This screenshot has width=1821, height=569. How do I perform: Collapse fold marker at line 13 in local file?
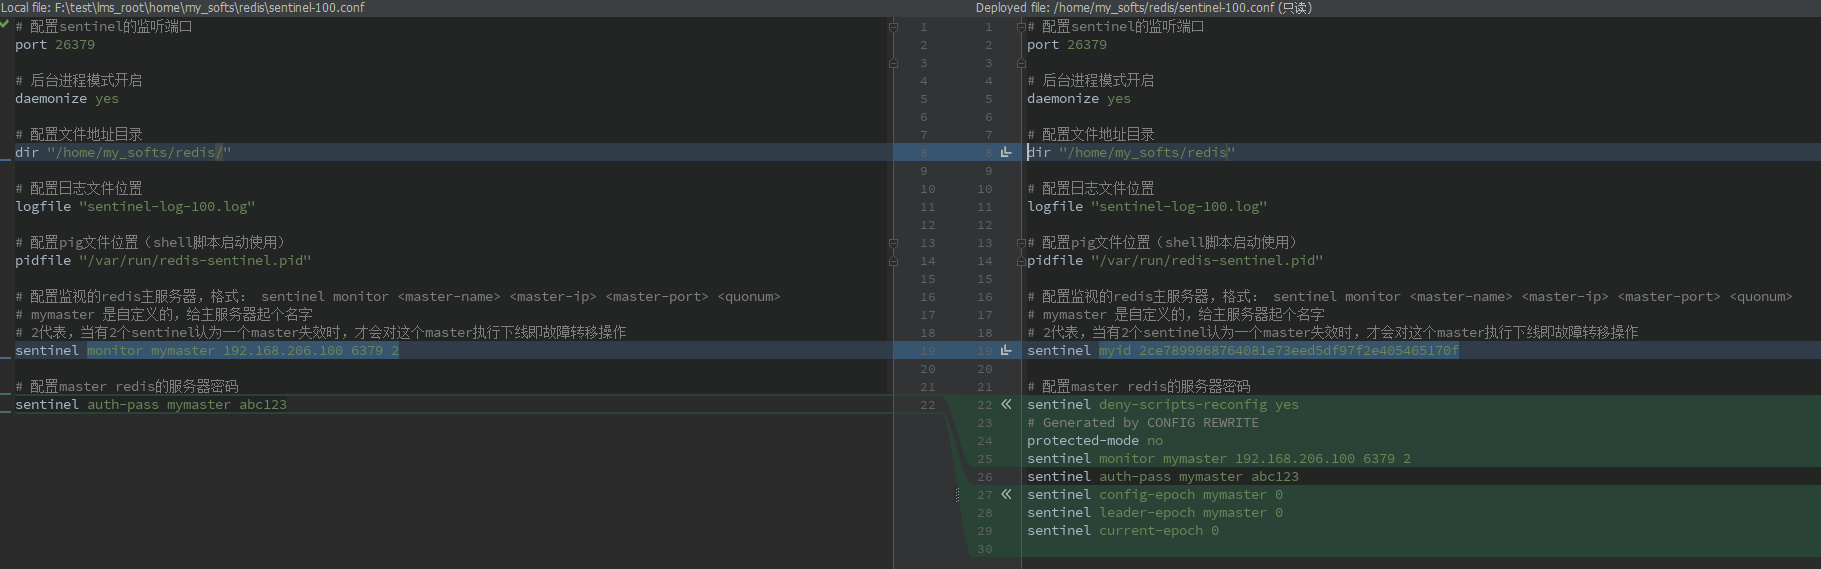[x=893, y=243]
